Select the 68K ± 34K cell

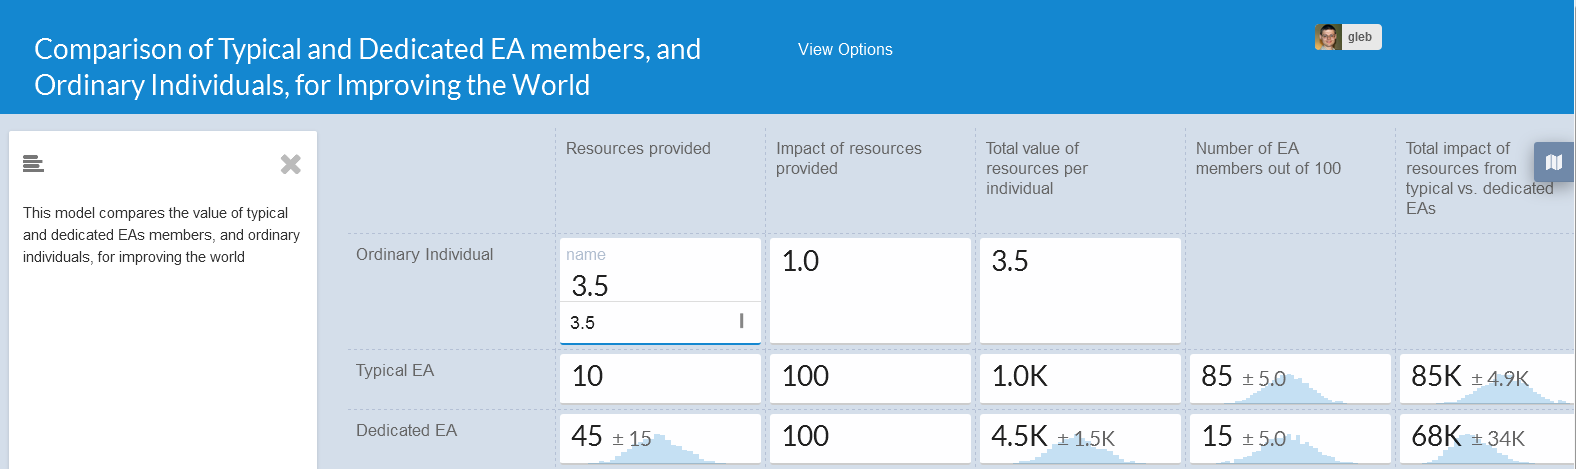1486,438
